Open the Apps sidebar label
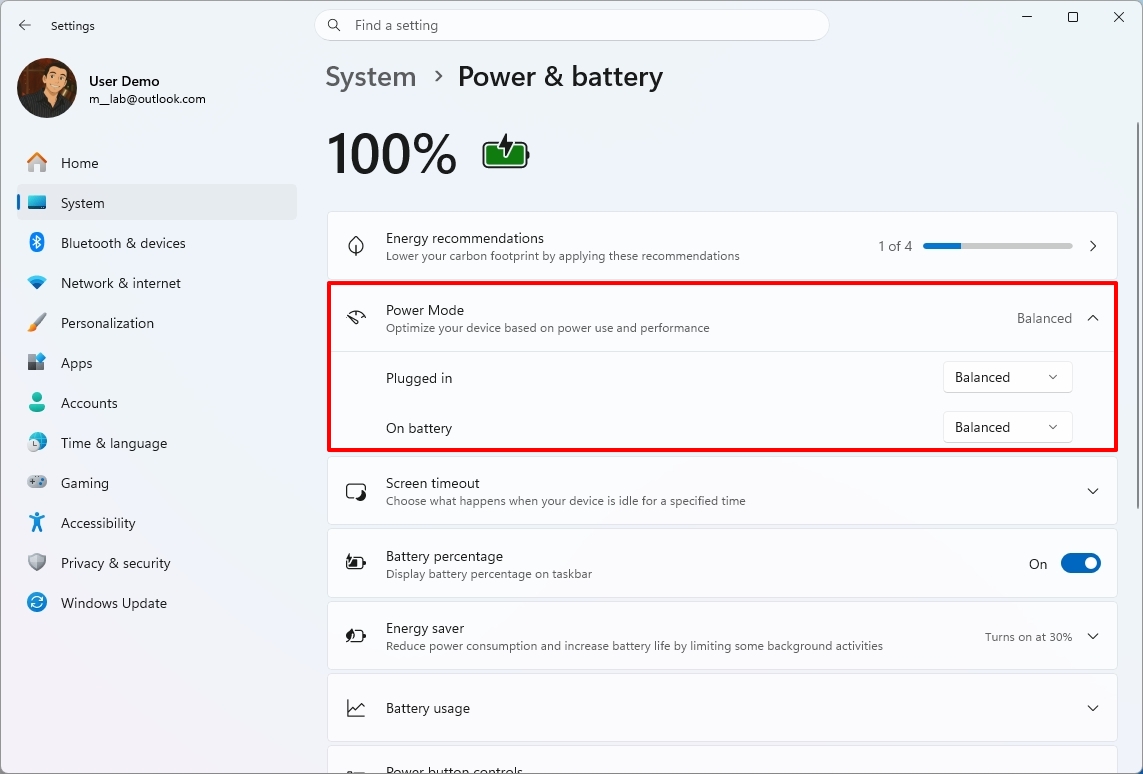Image resolution: width=1143 pixels, height=774 pixels. pos(77,363)
